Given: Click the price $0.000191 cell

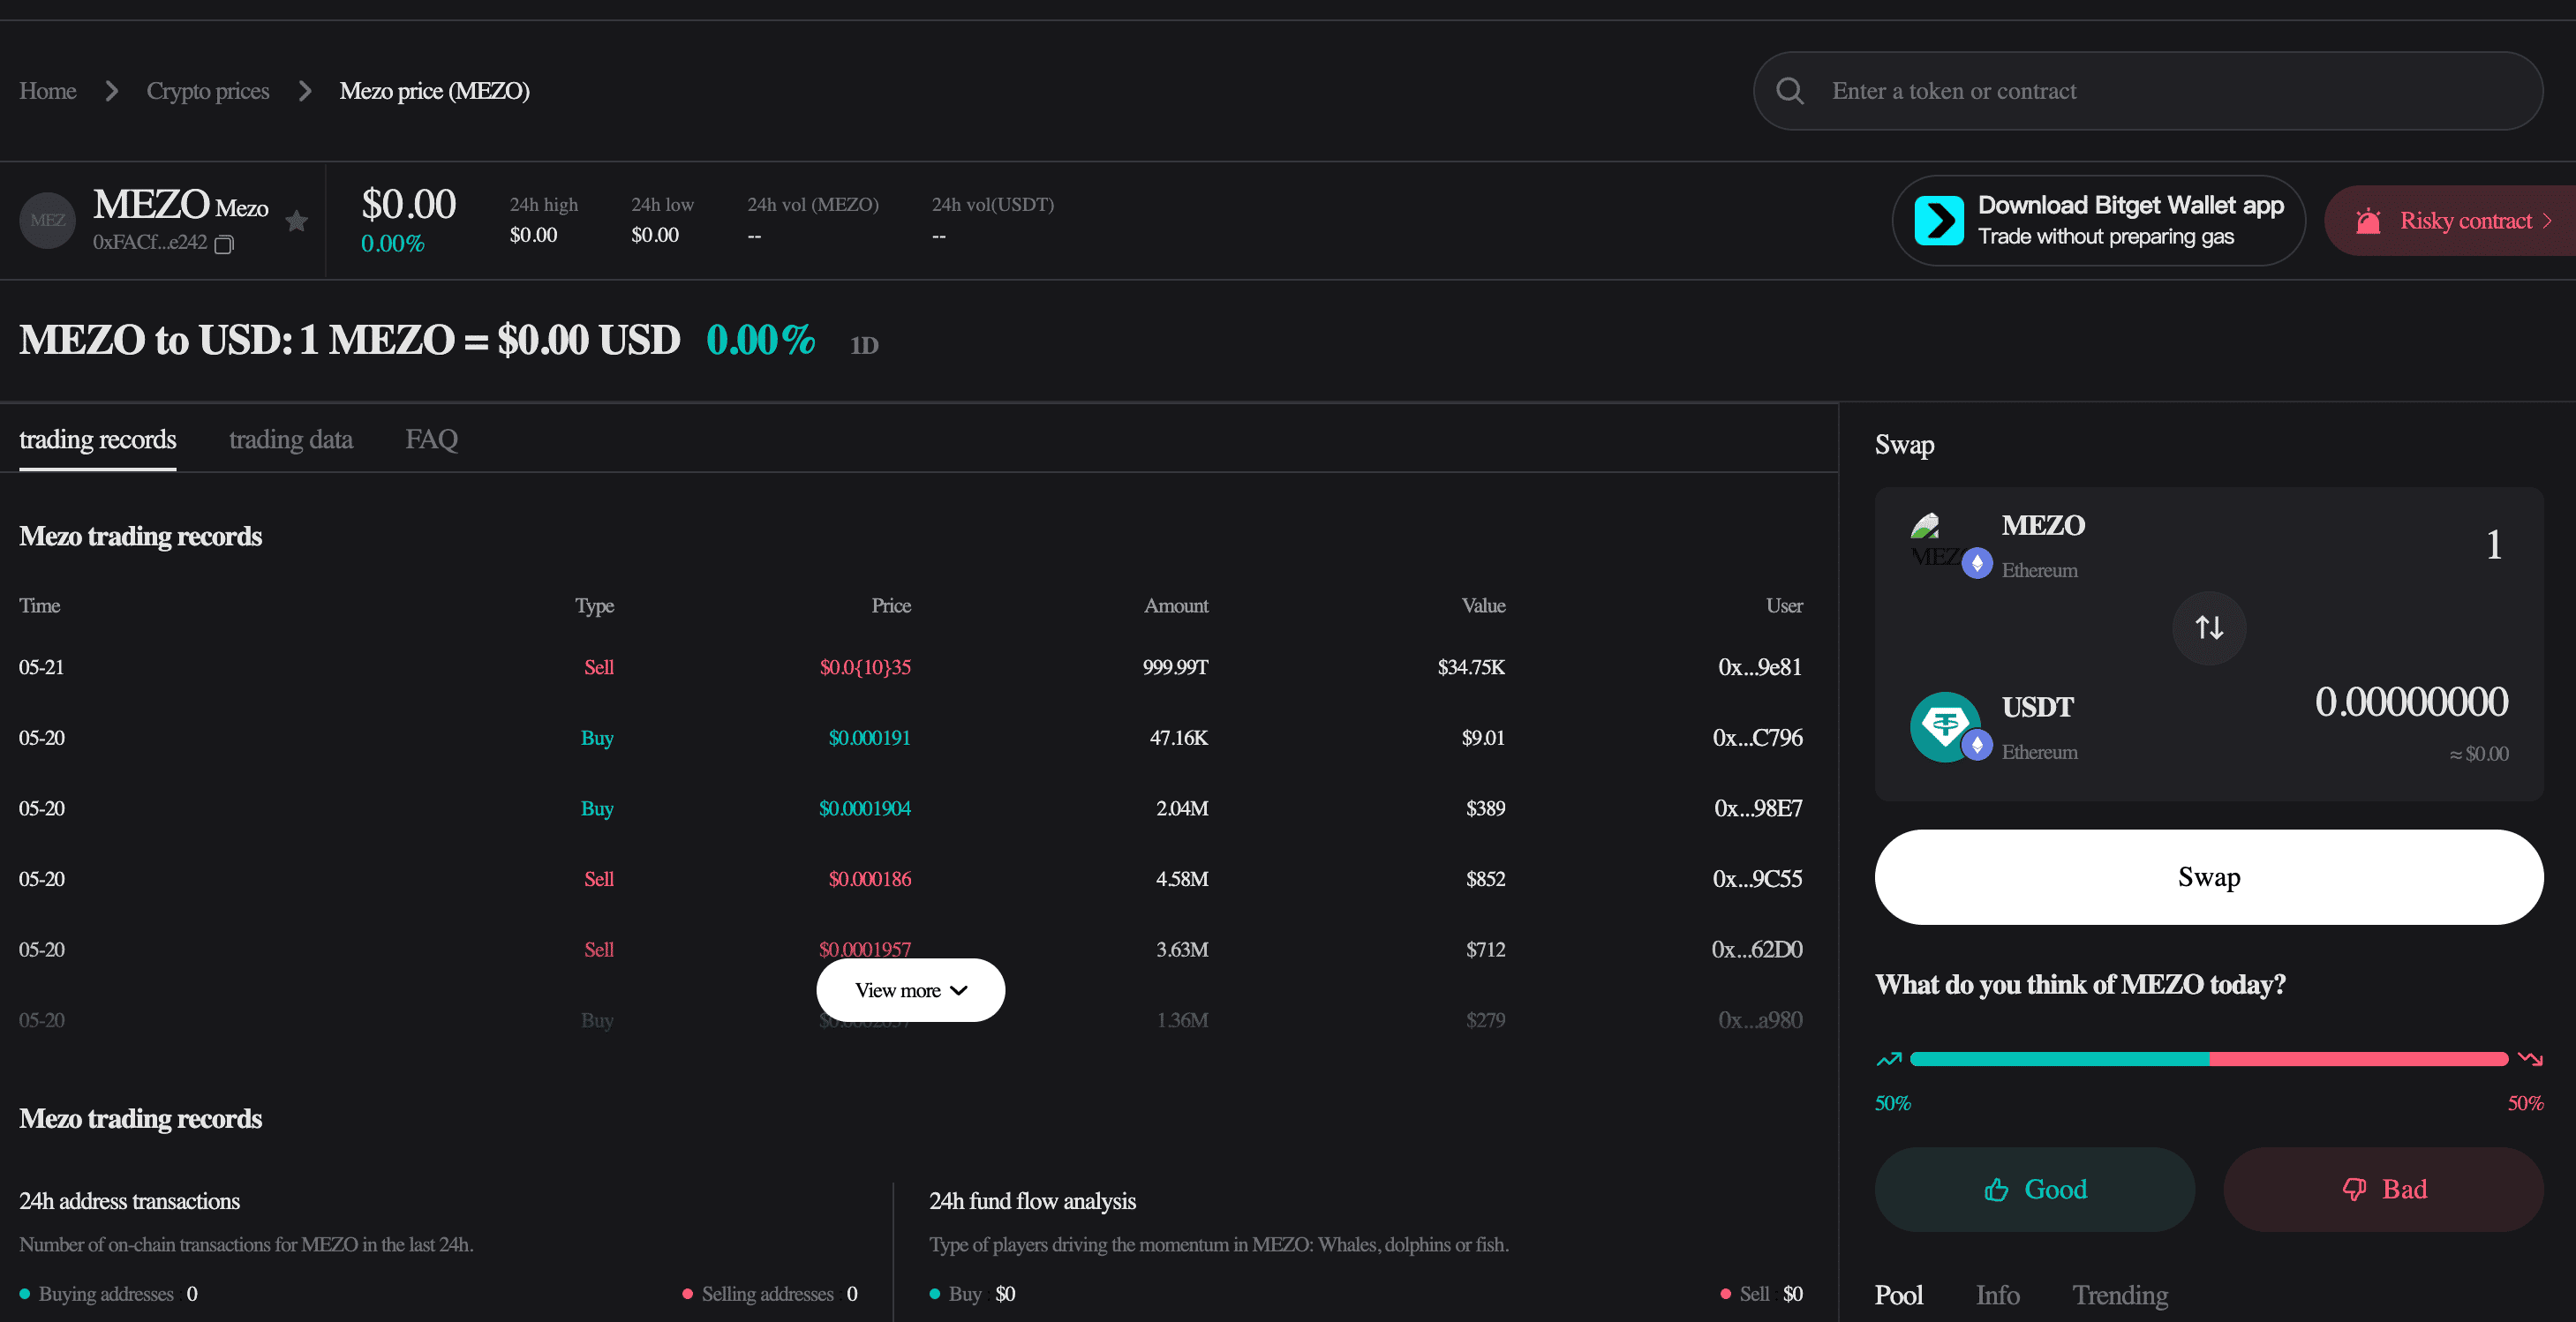Looking at the screenshot, I should tap(869, 738).
